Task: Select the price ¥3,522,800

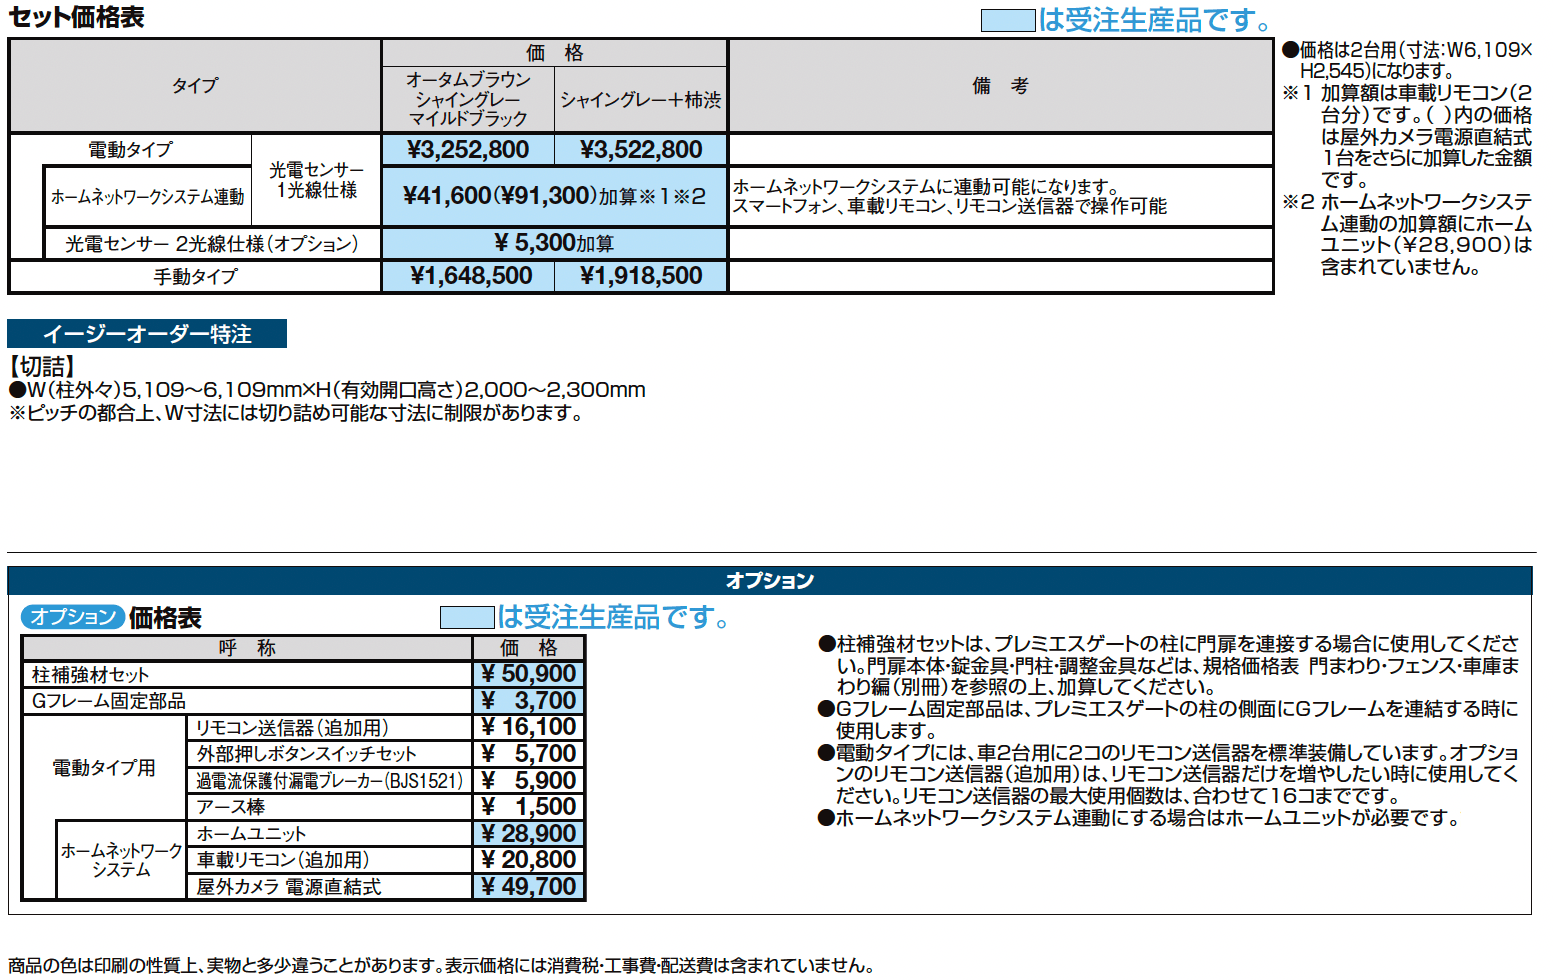Action: pos(642,148)
